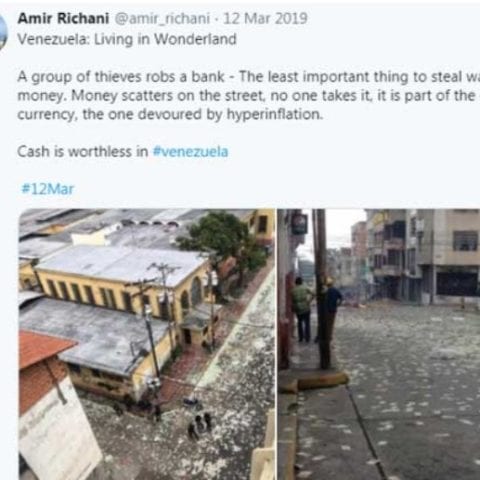Click the 'Venezuela: Living in Wonderland' headline text
The image size is (480, 480).
pos(127,39)
